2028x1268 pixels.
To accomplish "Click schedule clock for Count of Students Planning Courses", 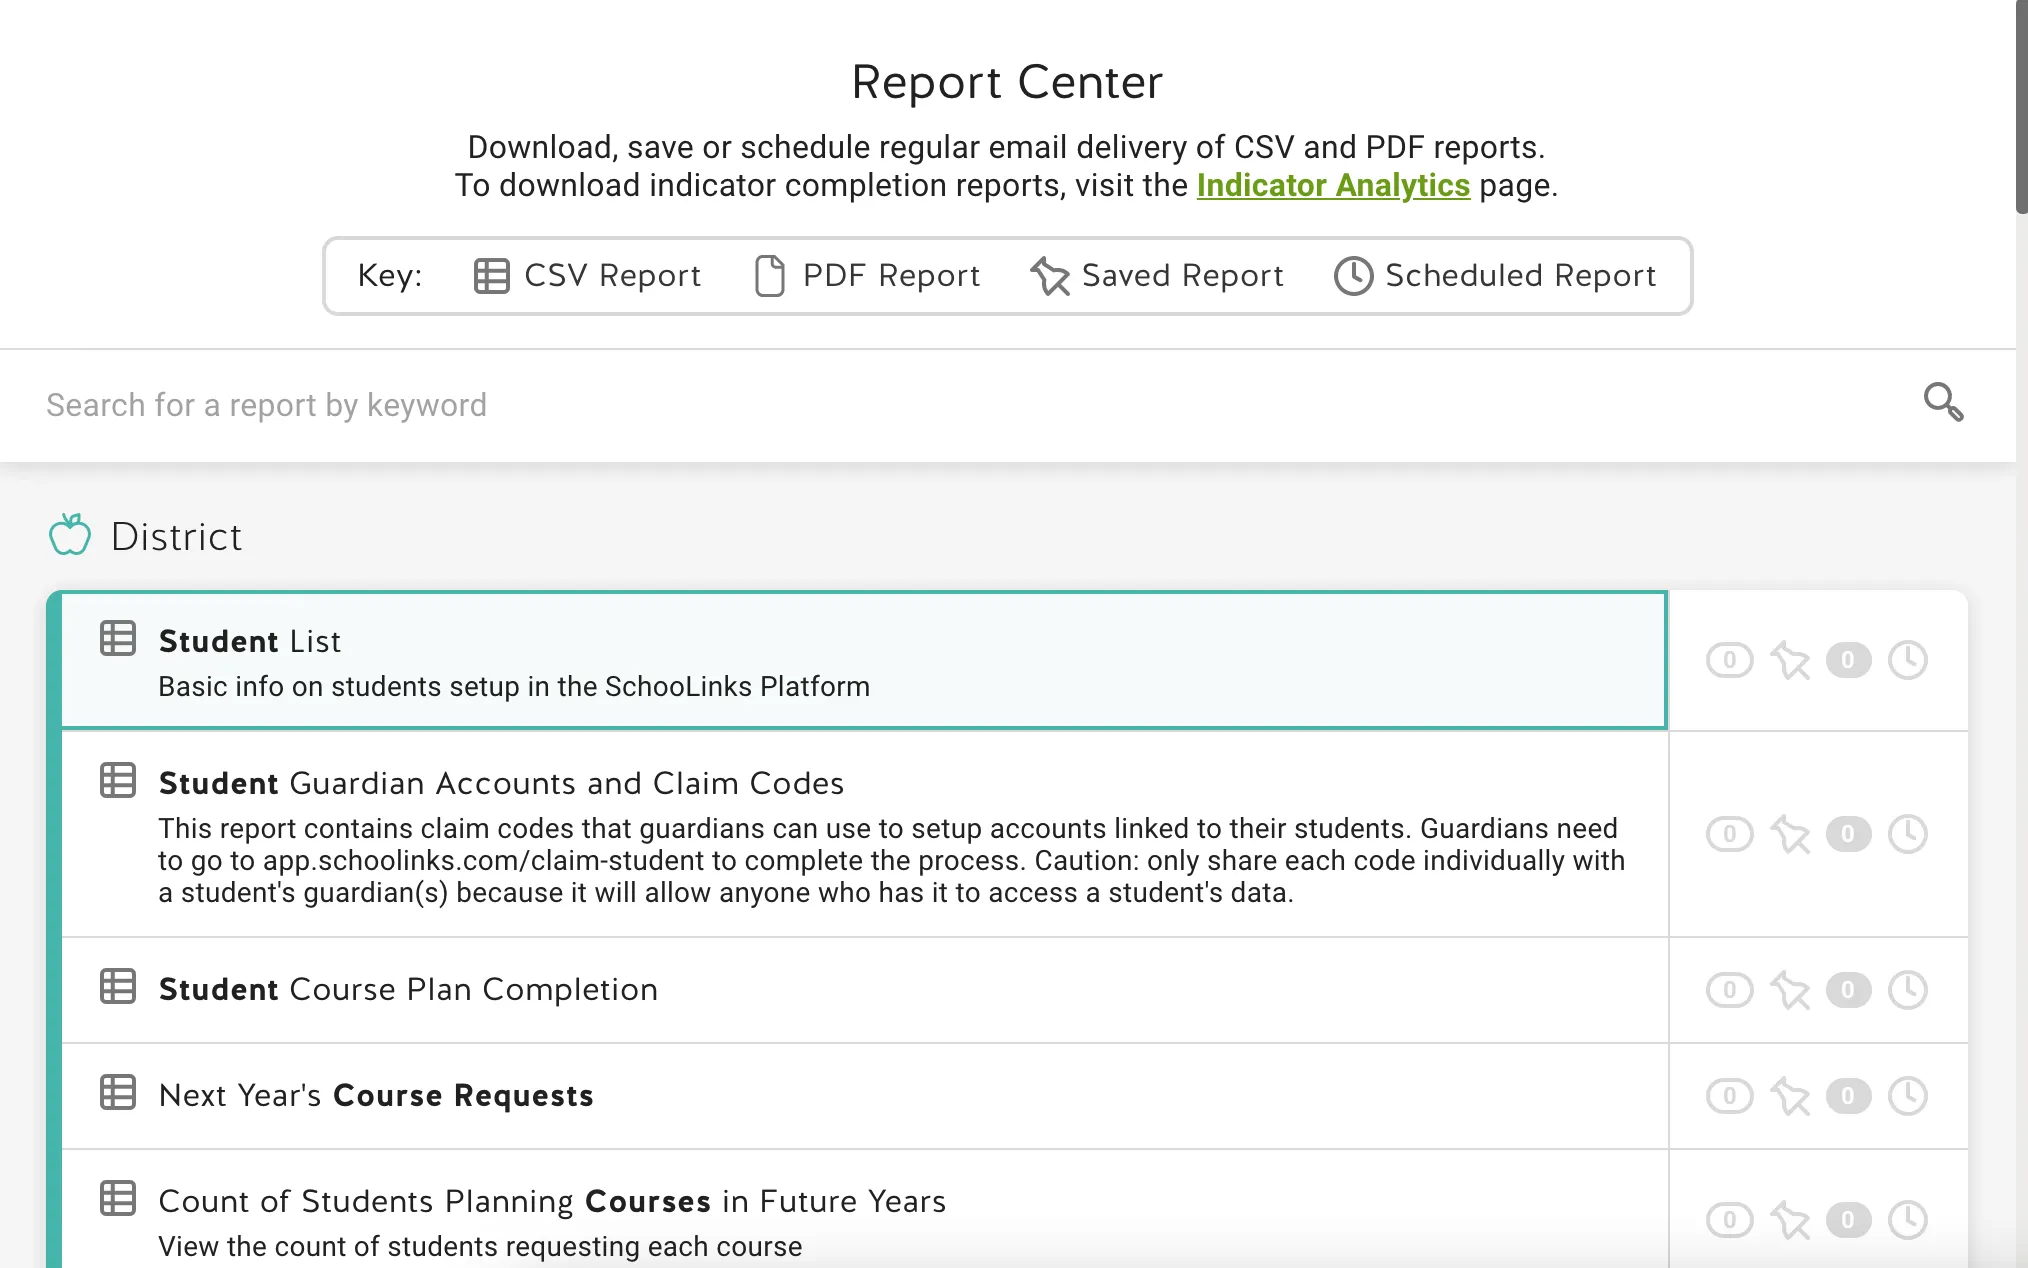I will [x=1908, y=1220].
